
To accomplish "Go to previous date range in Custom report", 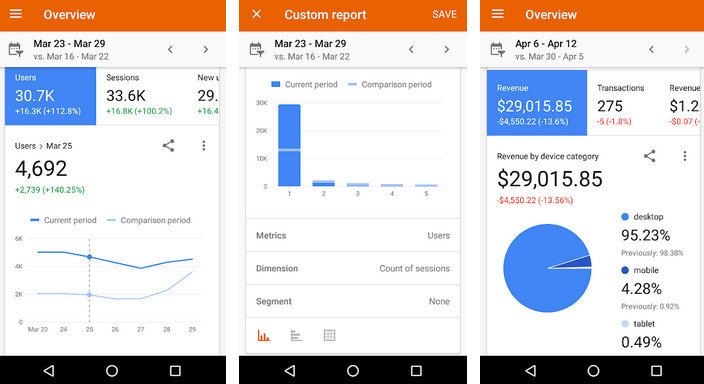I will pos(411,49).
